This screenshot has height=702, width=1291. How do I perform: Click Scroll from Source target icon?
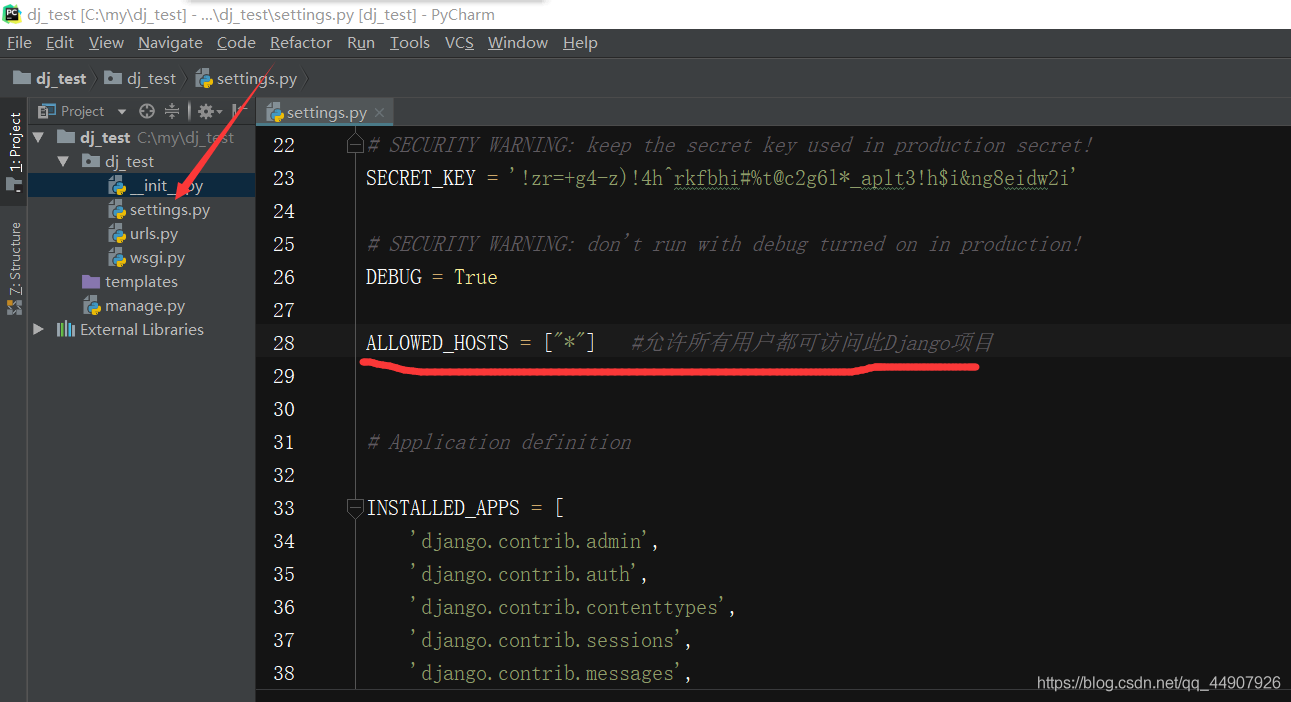pos(147,111)
